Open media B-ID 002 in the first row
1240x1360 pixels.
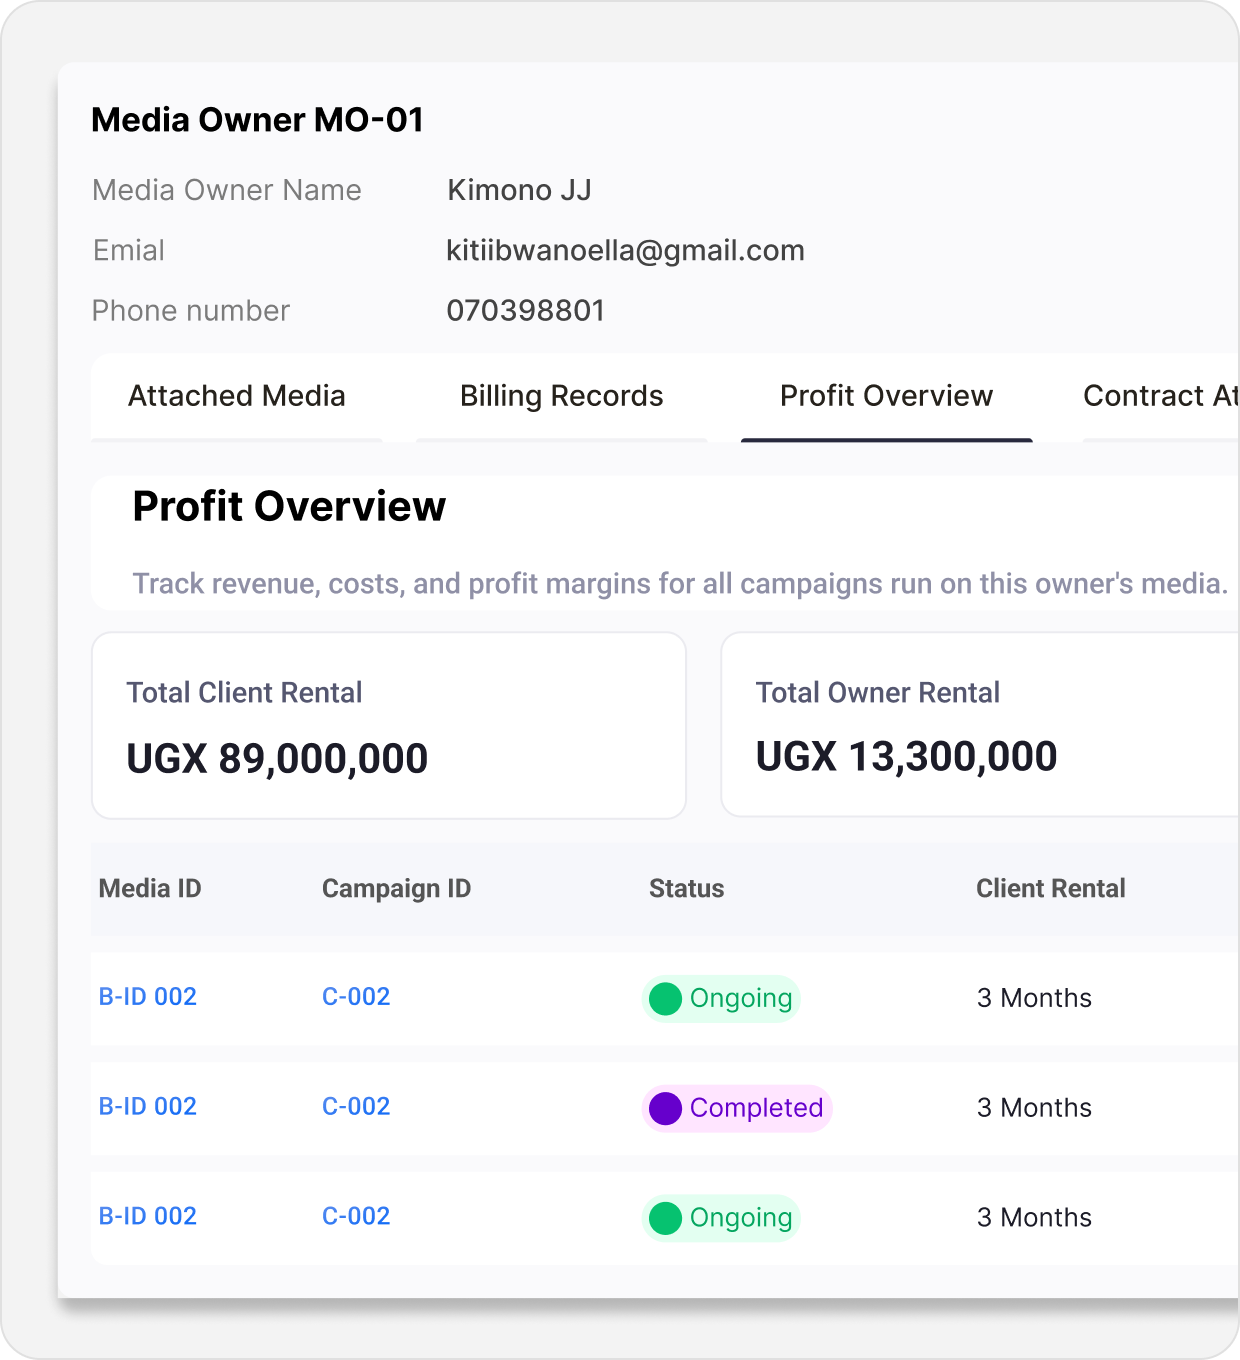click(147, 997)
